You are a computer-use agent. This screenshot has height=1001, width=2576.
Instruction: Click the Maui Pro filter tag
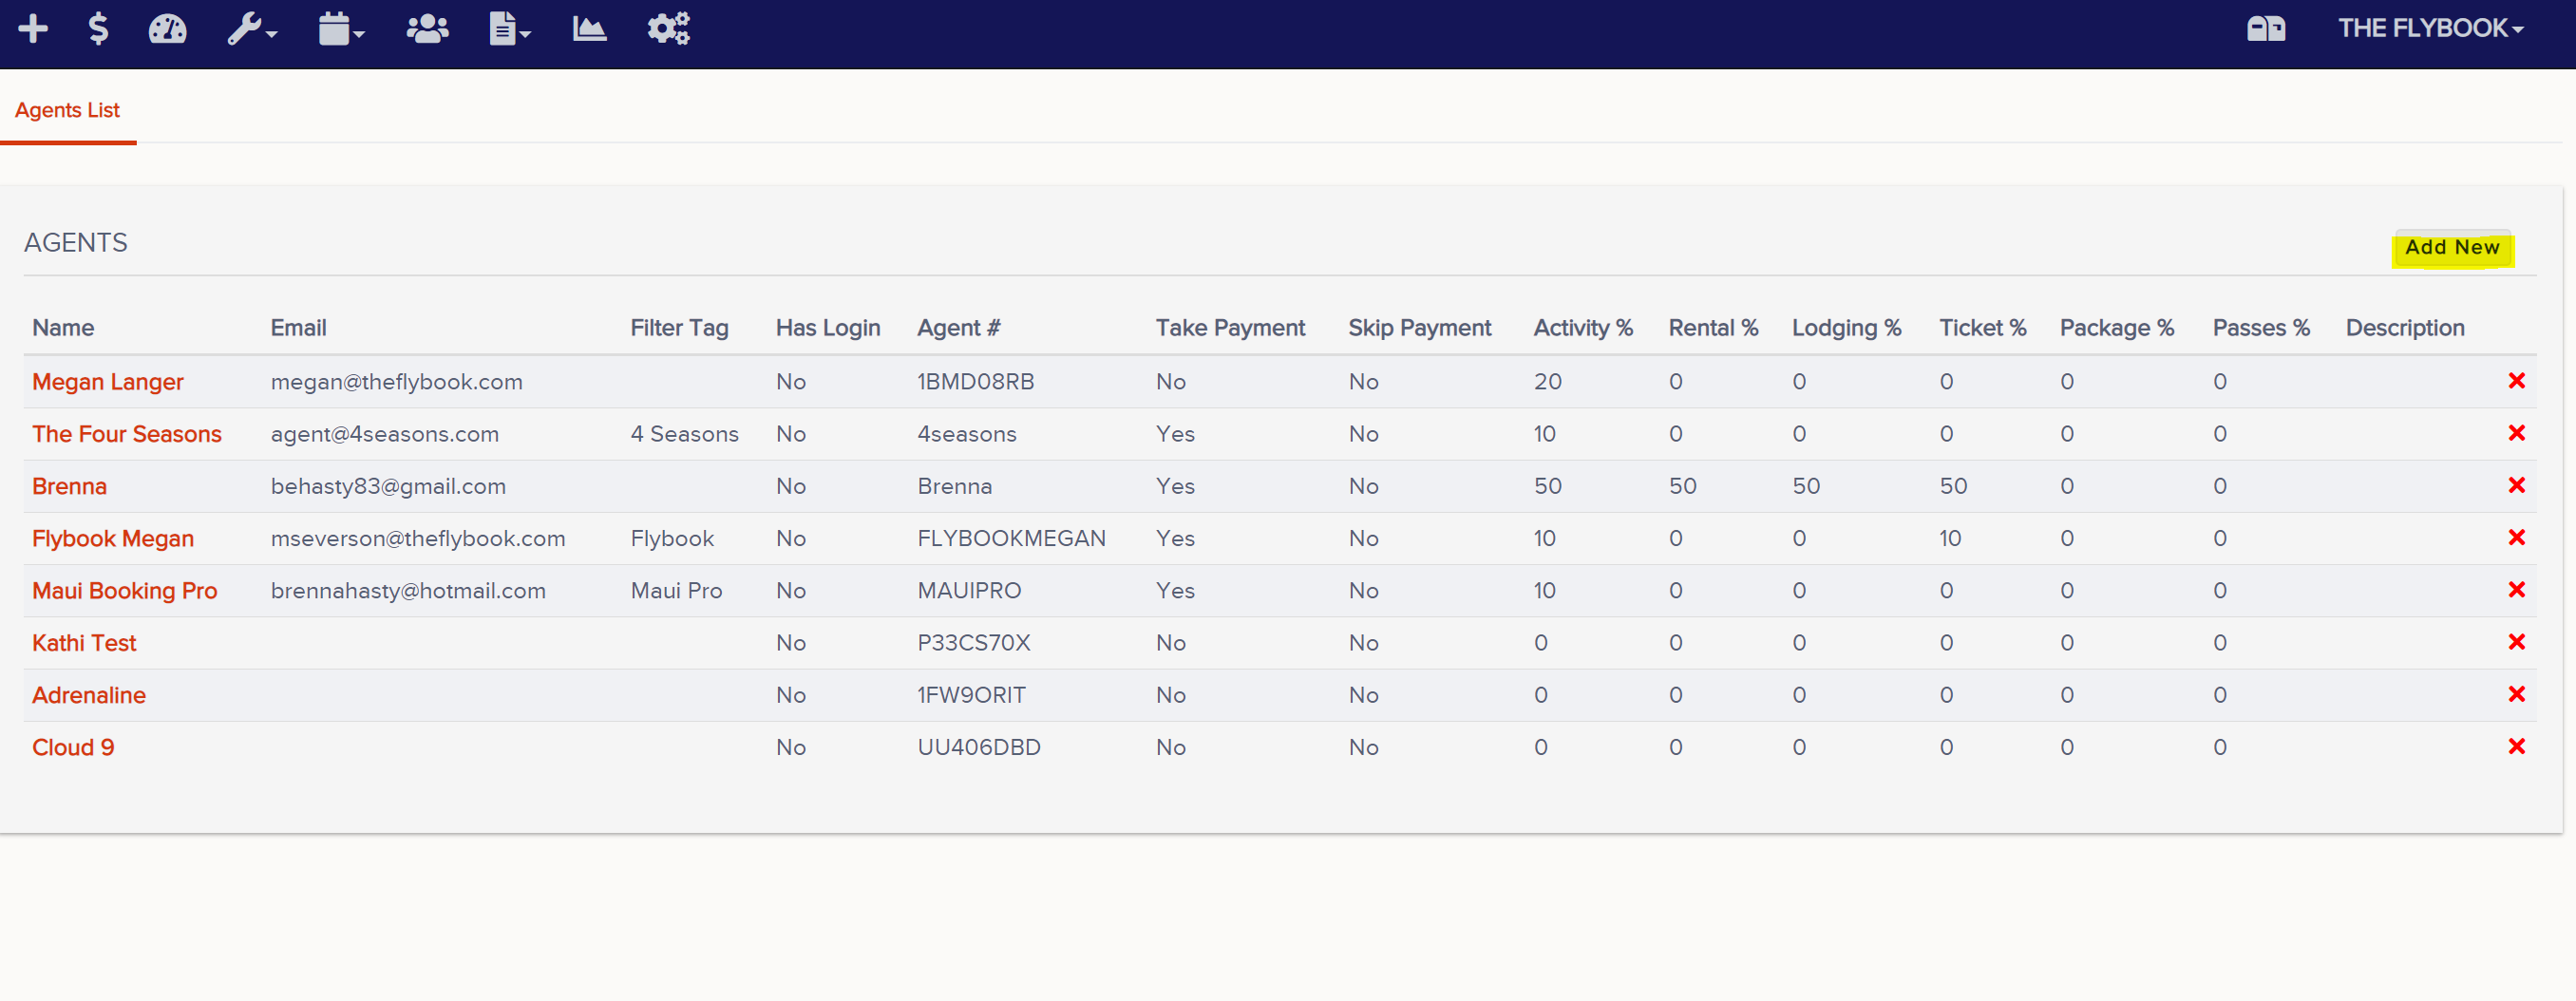676,591
